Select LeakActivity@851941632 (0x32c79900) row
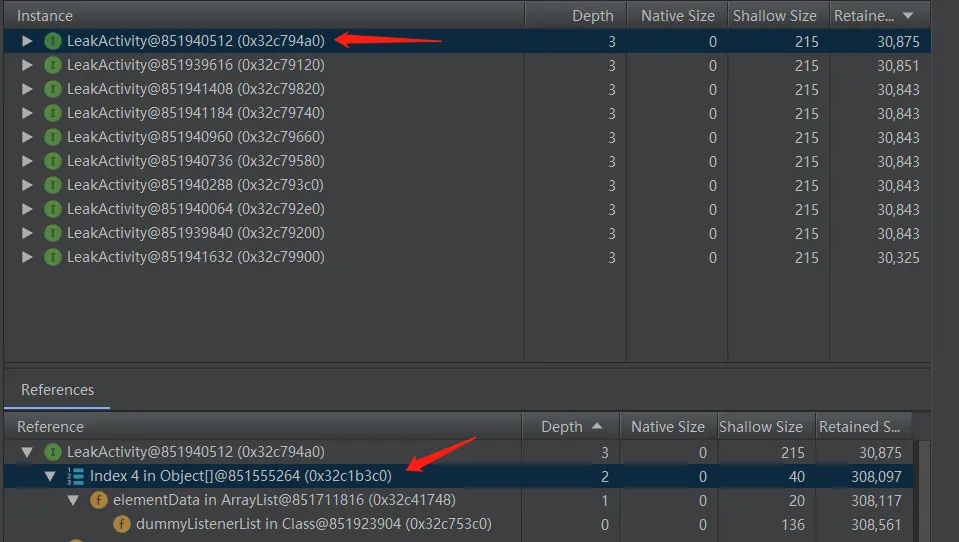 click(x=467, y=257)
